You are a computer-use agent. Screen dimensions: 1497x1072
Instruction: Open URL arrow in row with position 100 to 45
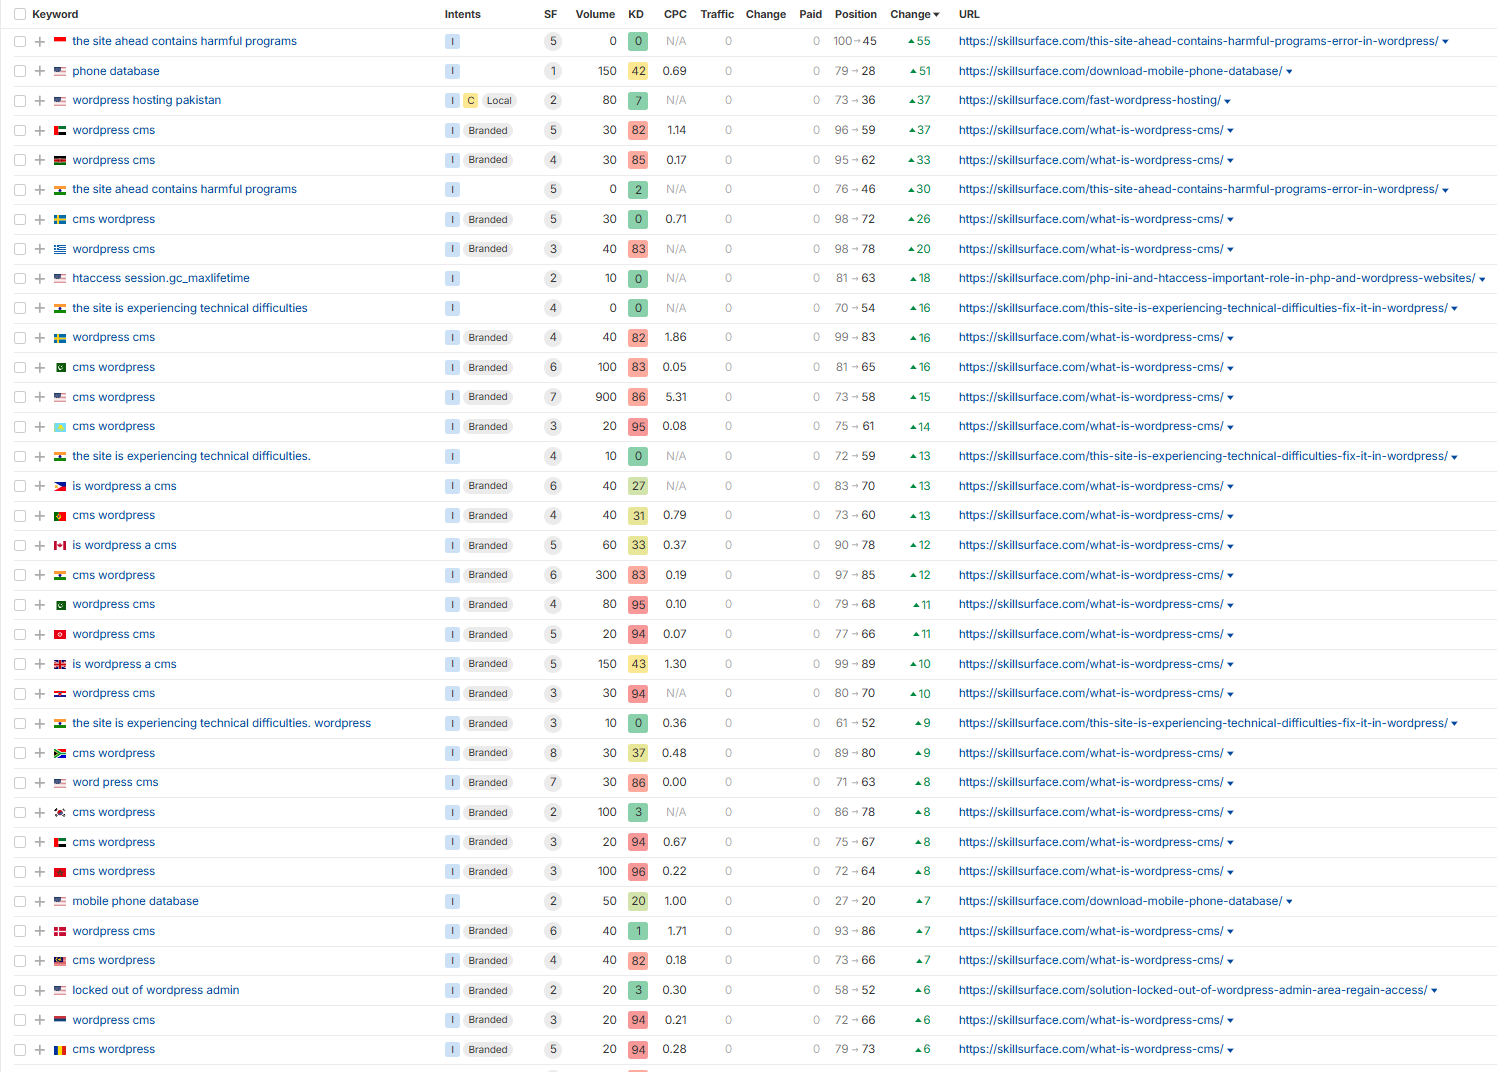point(1445,42)
